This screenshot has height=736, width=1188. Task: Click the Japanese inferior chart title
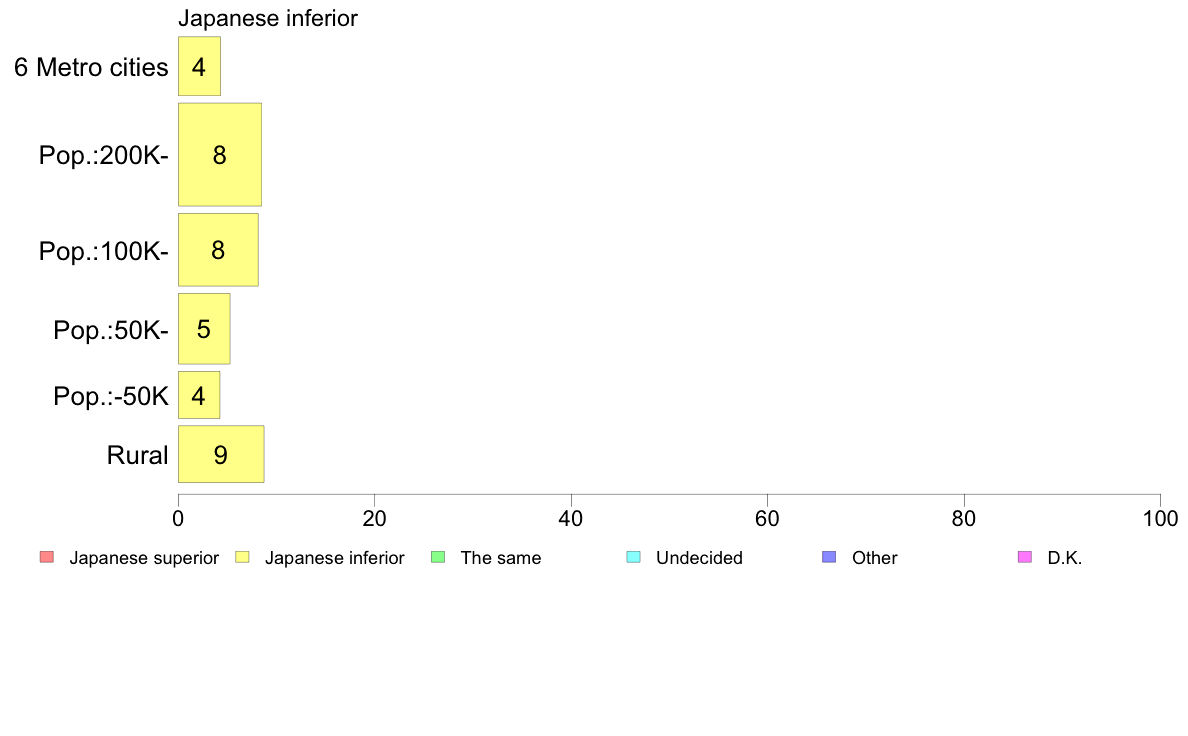(267, 18)
